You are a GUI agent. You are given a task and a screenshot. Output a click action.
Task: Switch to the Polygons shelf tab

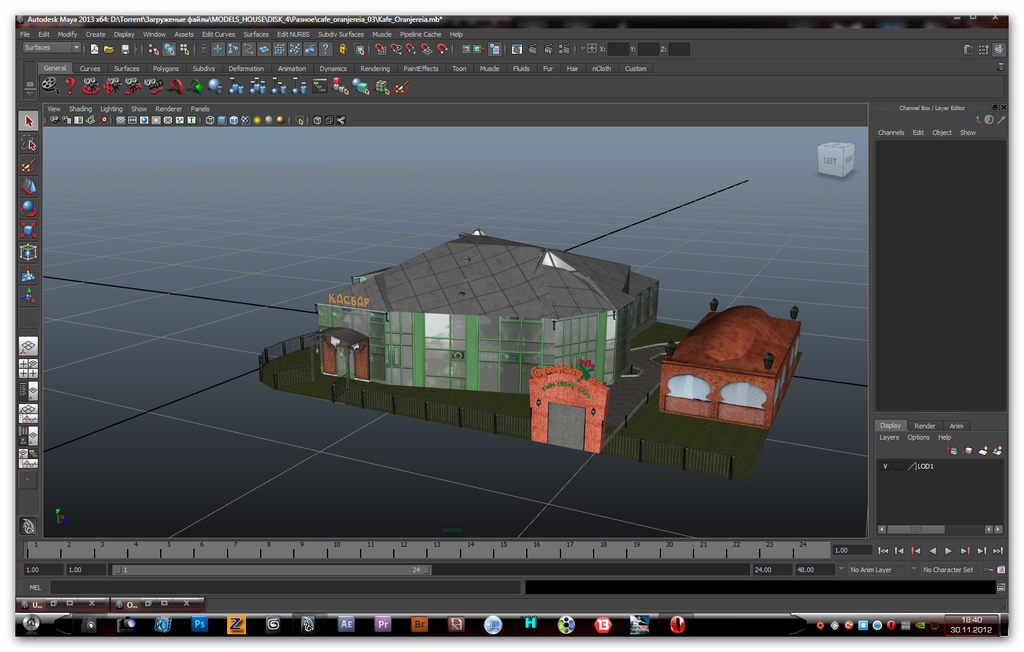click(x=165, y=69)
